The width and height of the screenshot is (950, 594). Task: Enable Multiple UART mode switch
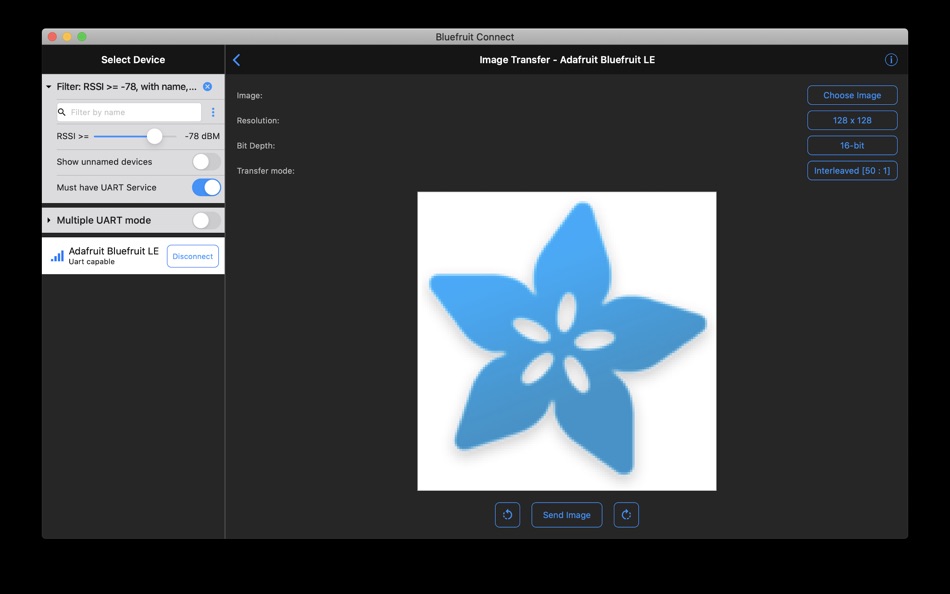[x=206, y=220]
